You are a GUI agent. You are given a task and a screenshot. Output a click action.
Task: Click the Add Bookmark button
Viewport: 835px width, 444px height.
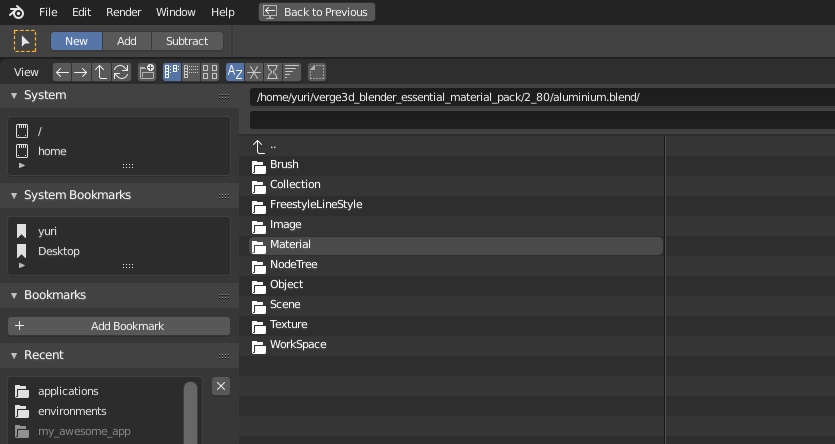pyautogui.click(x=119, y=326)
